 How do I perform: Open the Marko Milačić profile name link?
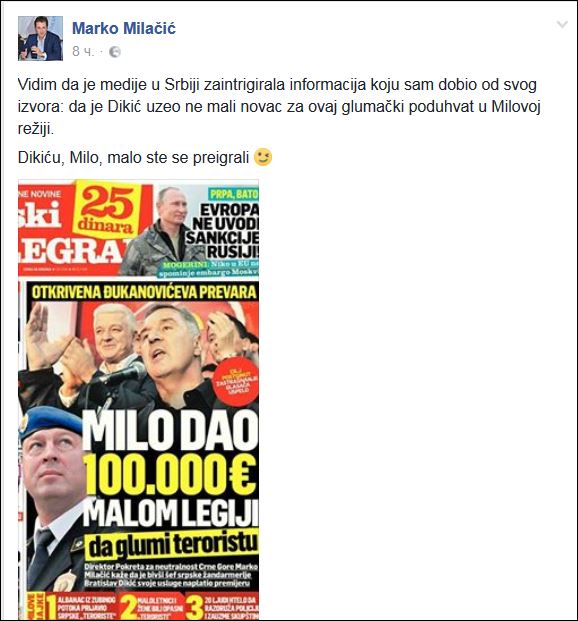click(x=124, y=29)
